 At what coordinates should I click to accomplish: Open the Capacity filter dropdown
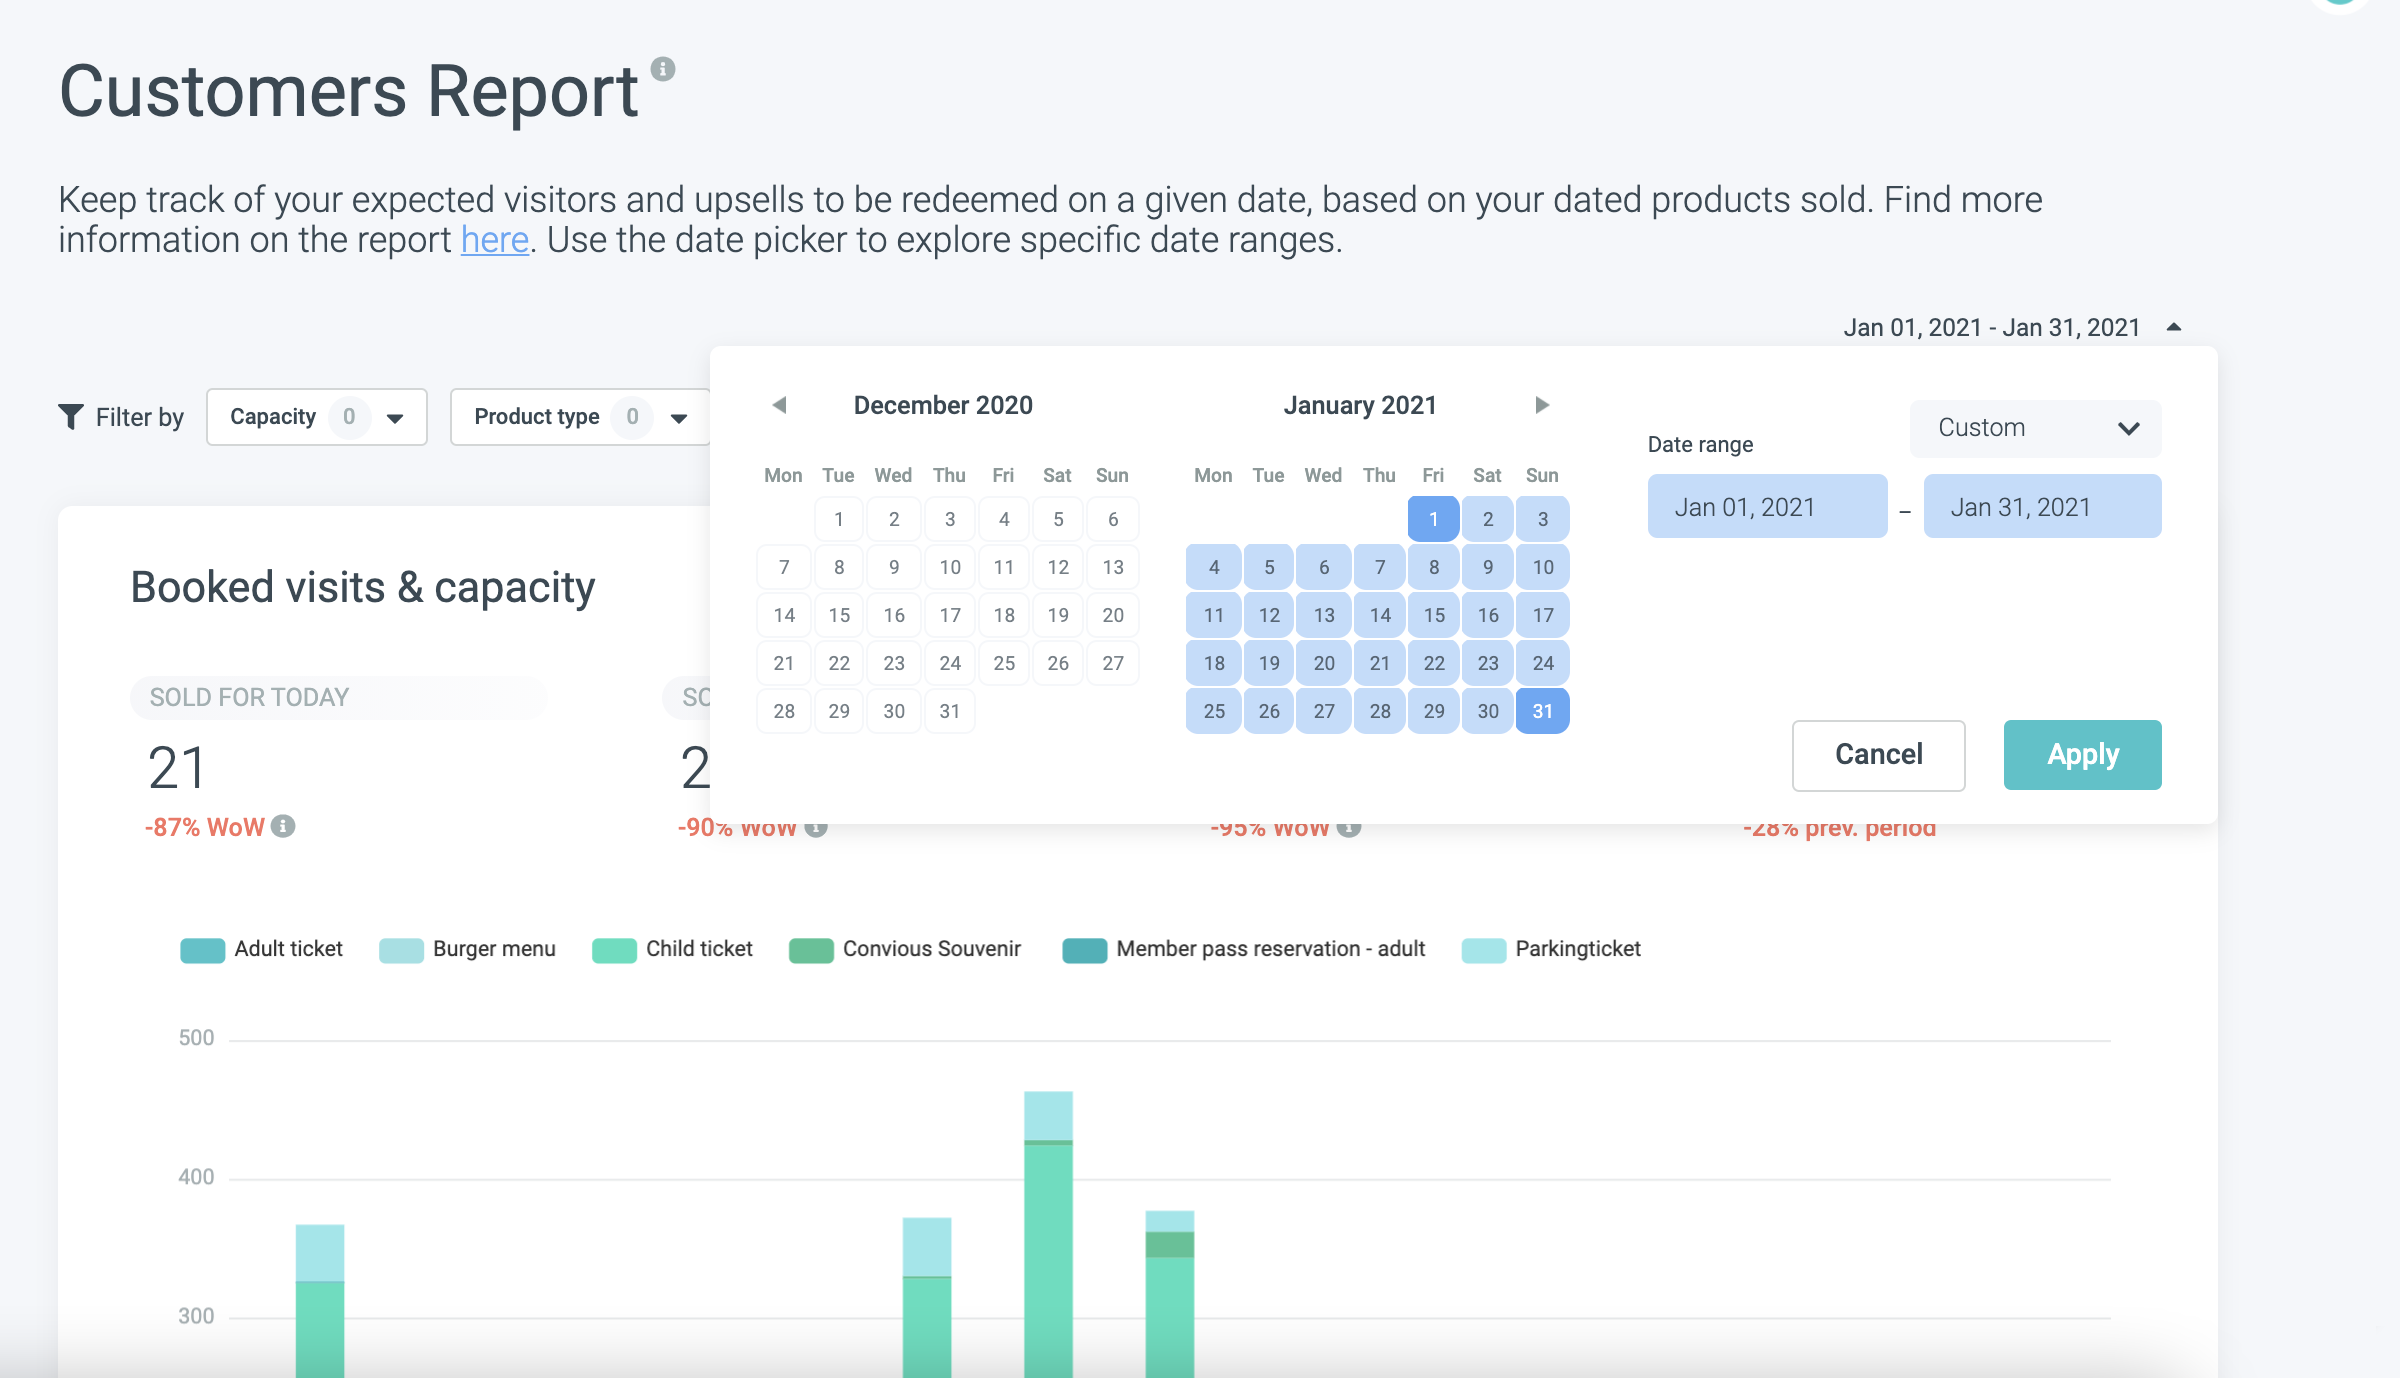(316, 417)
